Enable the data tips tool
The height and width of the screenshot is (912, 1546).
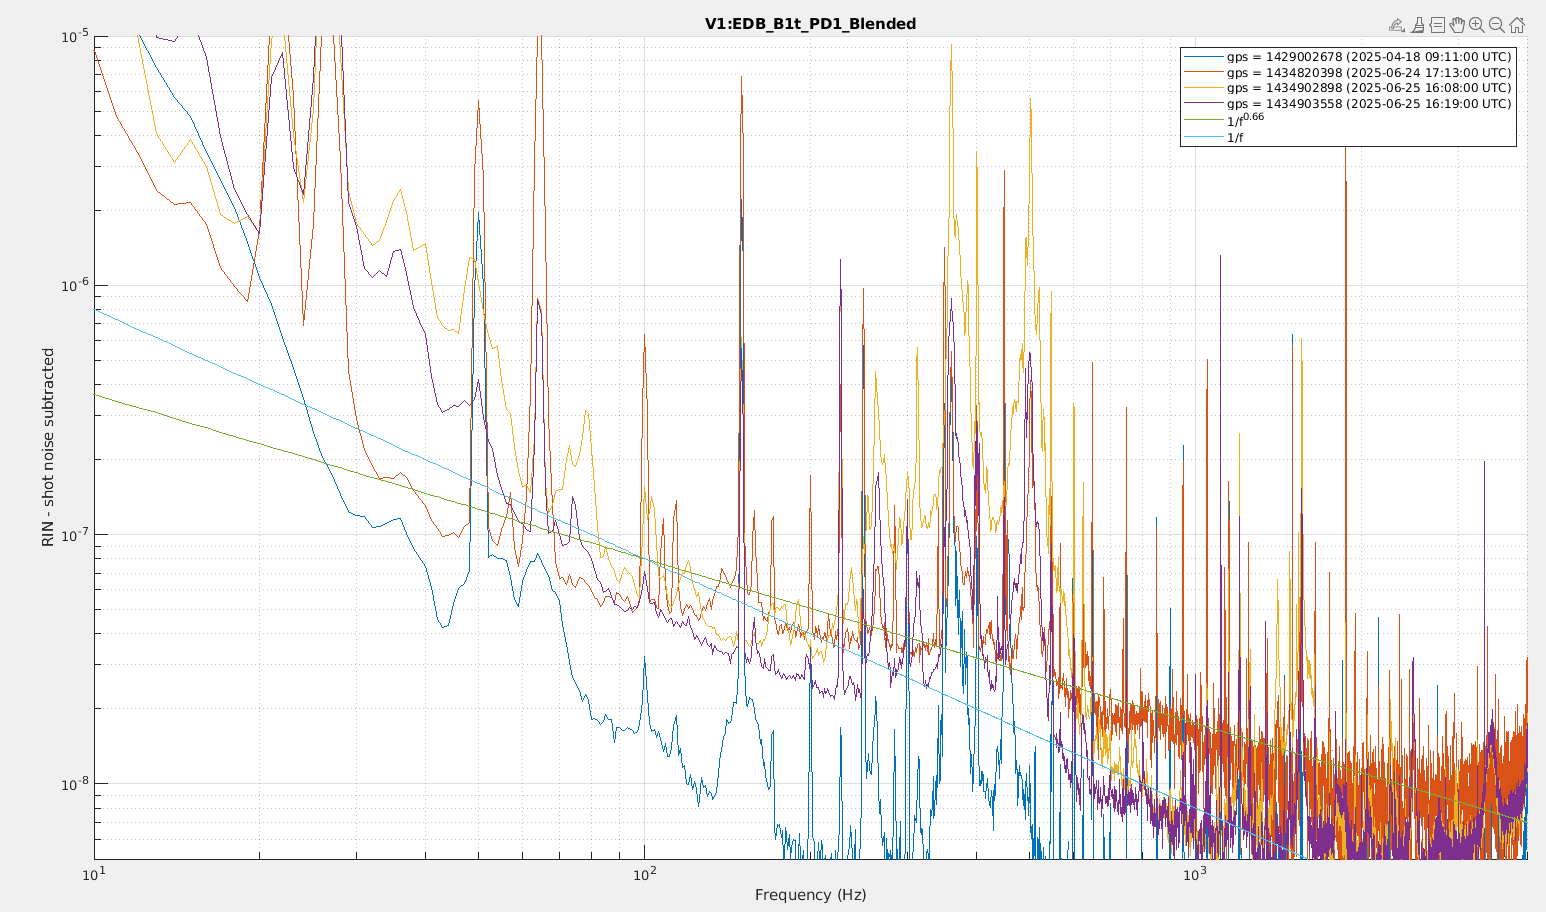pyautogui.click(x=1437, y=25)
